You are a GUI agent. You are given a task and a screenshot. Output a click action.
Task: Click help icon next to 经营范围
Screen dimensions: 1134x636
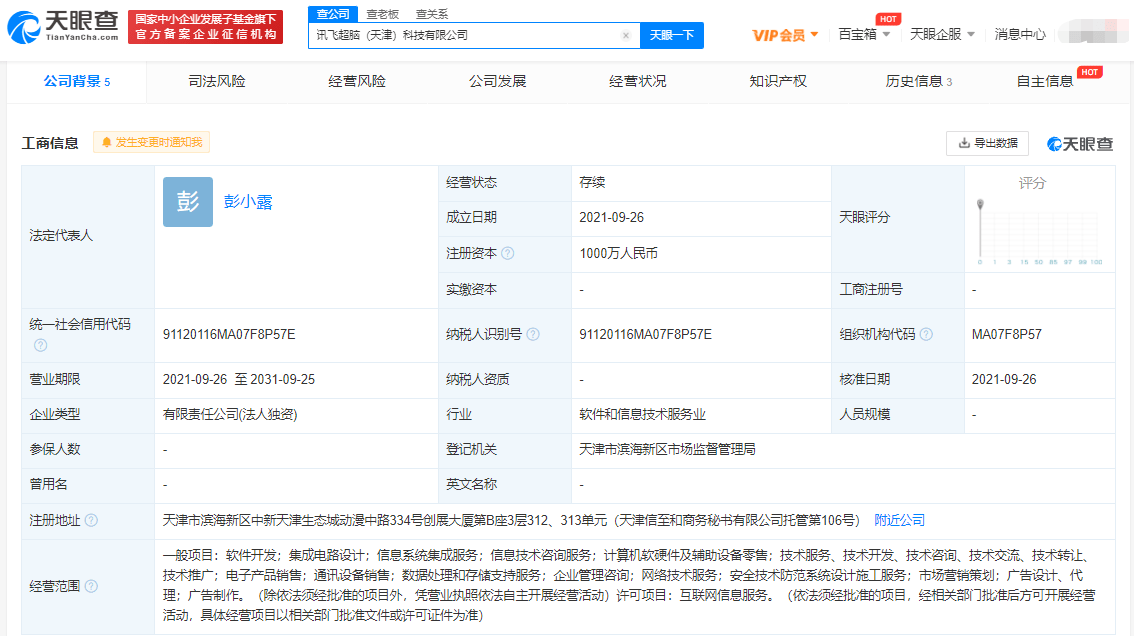(x=91, y=586)
